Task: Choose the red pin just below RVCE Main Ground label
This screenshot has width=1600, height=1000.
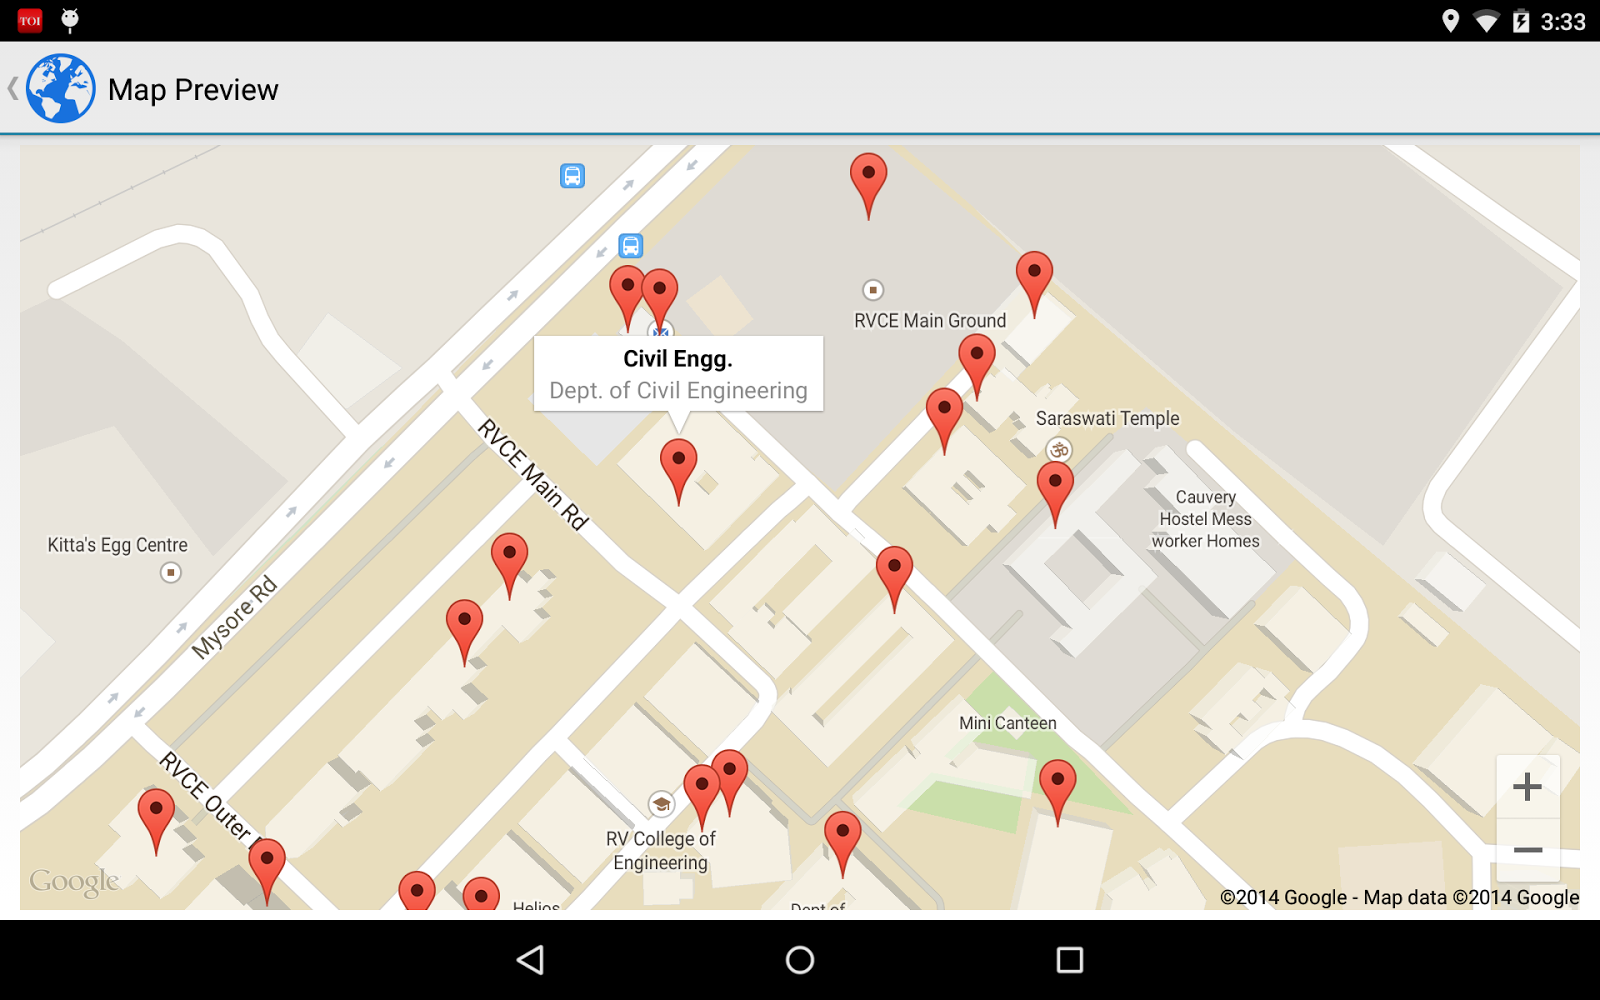Action: click(x=976, y=366)
